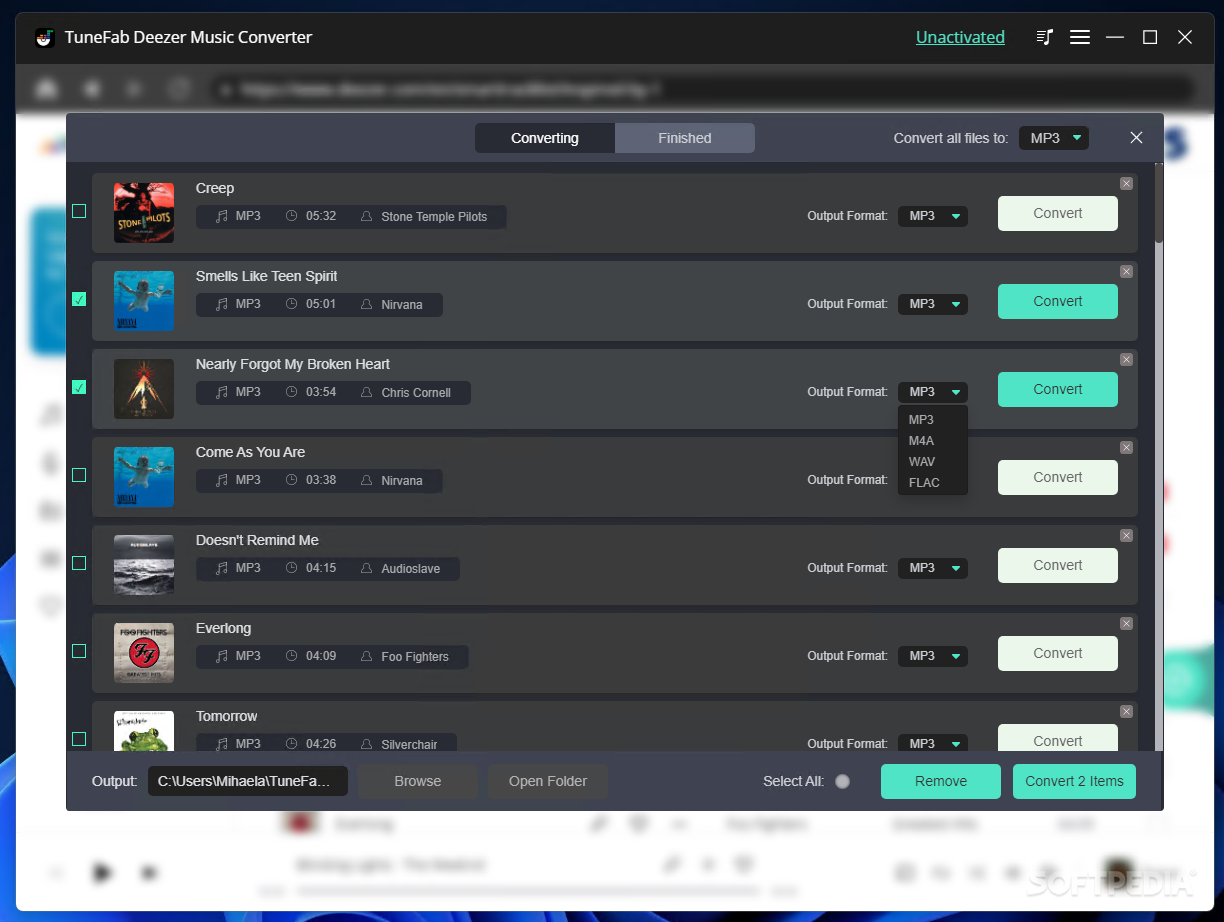Click the home icon in browser bar
1224x922 pixels.
point(46,89)
